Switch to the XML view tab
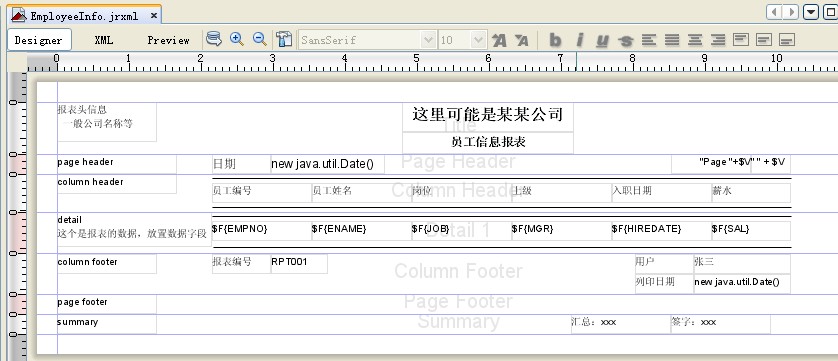The width and height of the screenshot is (838, 361). [104, 40]
